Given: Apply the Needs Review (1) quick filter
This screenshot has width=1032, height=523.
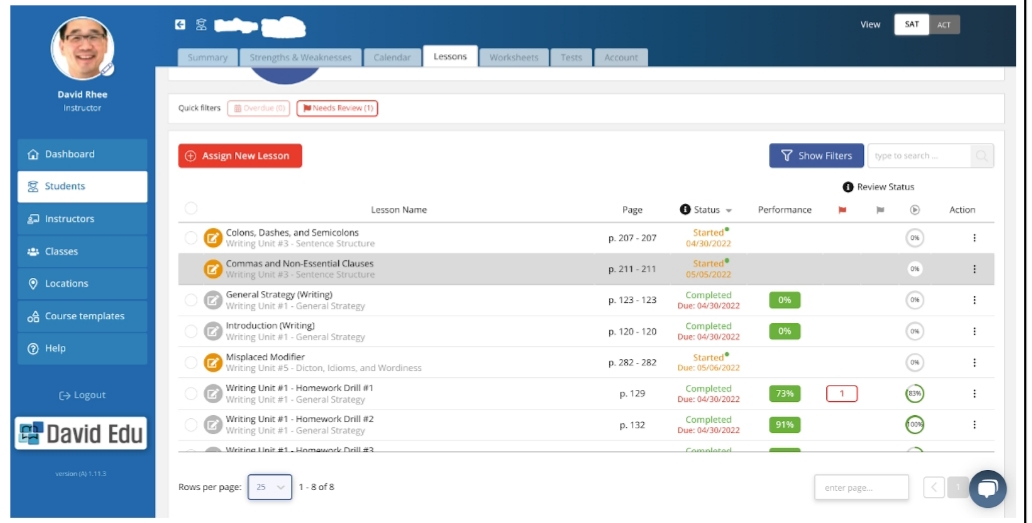Looking at the screenshot, I should click(x=337, y=108).
